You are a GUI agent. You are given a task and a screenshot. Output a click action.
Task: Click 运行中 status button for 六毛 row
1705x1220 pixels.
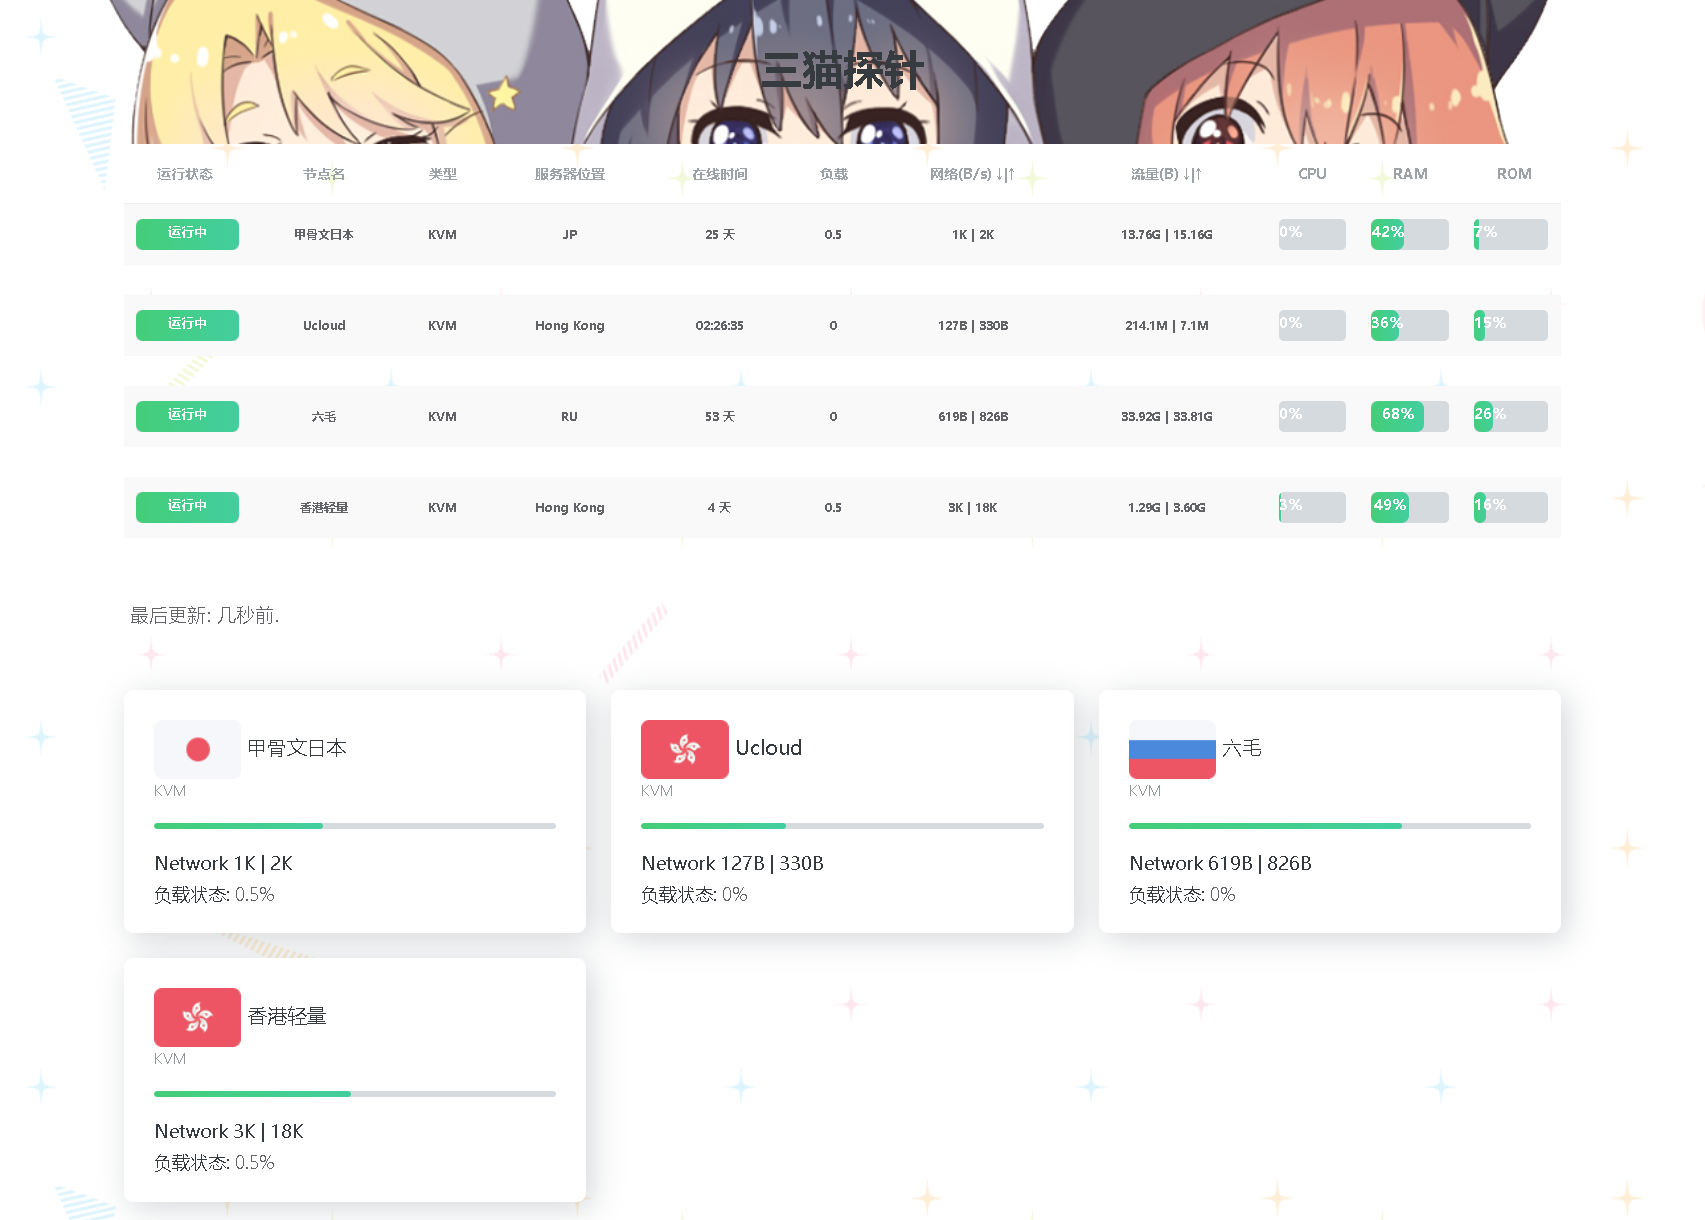point(187,416)
